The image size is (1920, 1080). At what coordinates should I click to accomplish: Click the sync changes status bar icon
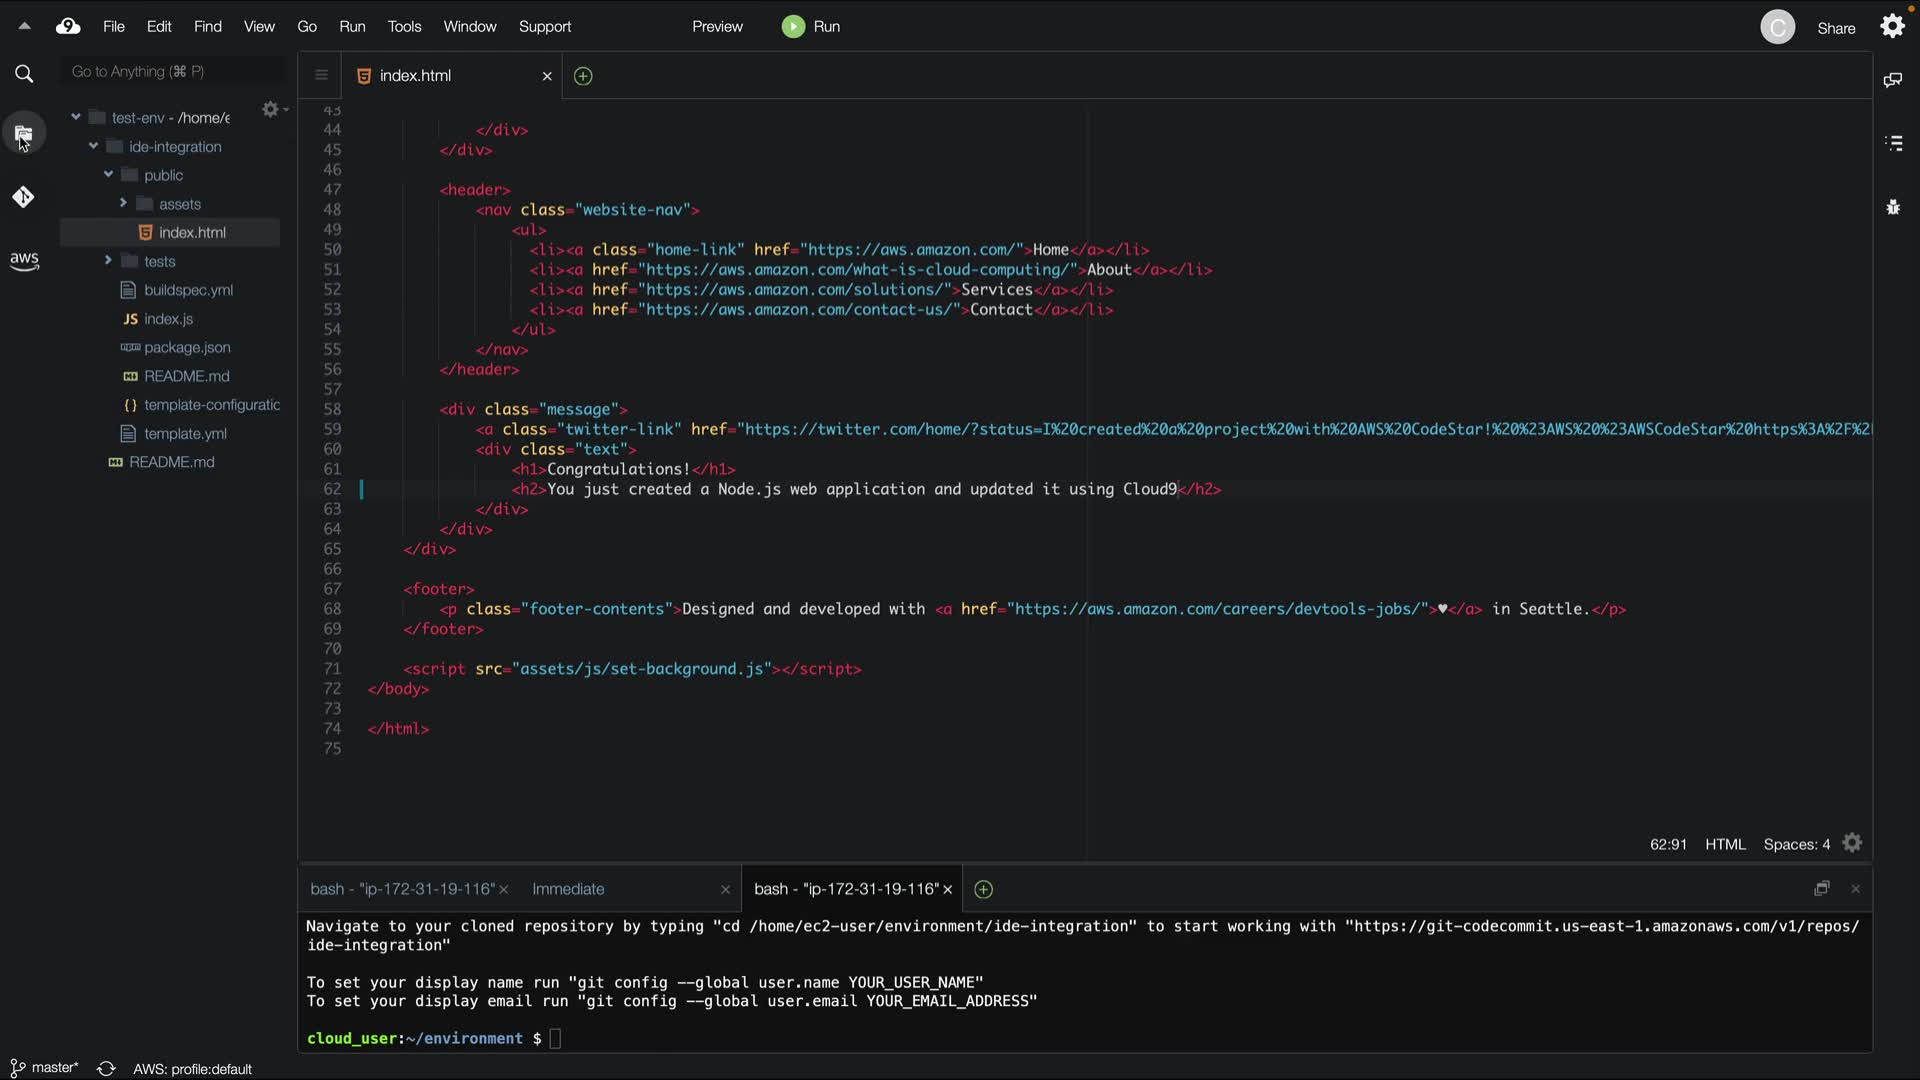coord(106,1068)
